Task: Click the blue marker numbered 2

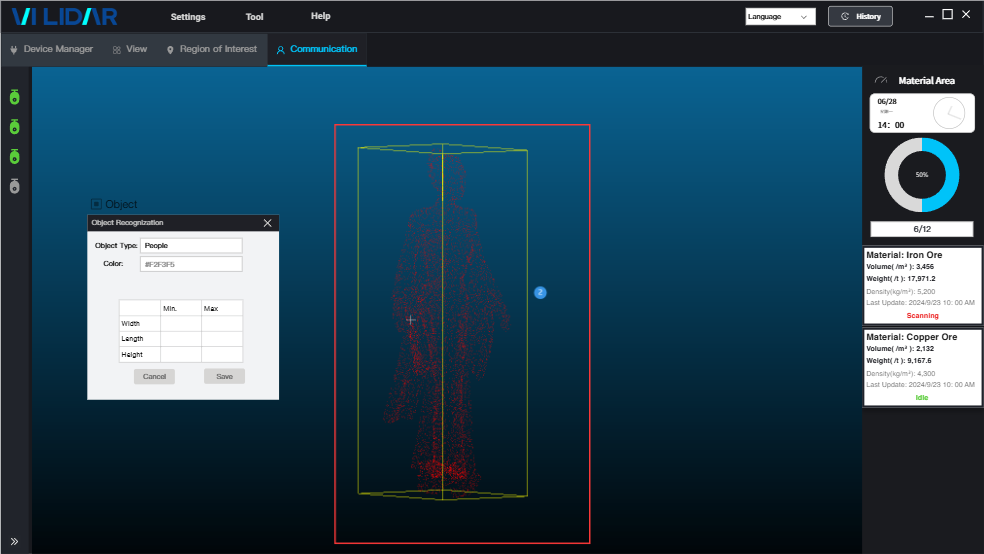Action: pos(540,293)
